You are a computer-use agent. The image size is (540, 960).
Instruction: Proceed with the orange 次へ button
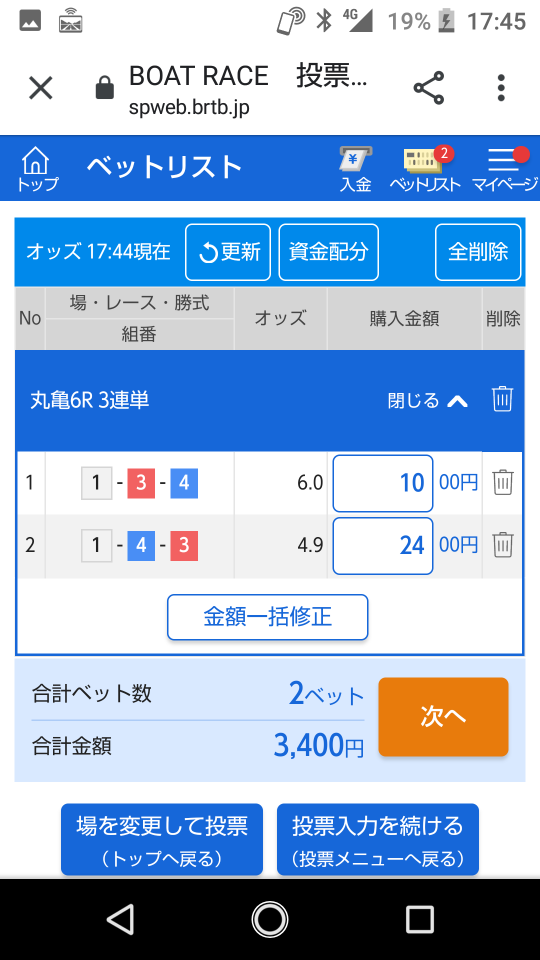tap(443, 717)
